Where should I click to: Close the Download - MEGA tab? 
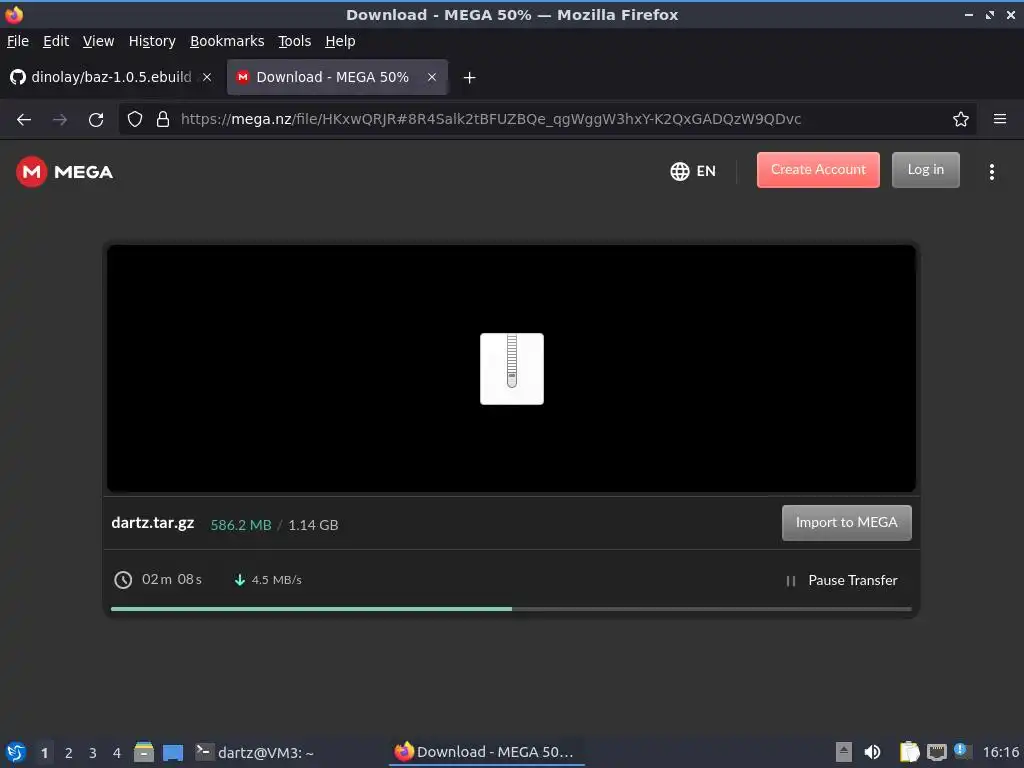[432, 77]
